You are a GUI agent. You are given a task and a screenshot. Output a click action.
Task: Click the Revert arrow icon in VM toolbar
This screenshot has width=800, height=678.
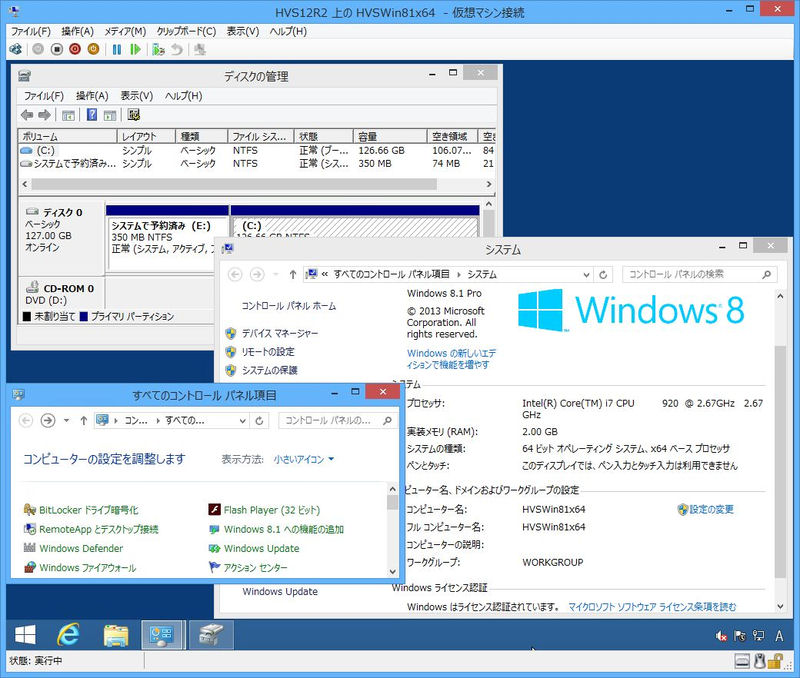click(177, 49)
